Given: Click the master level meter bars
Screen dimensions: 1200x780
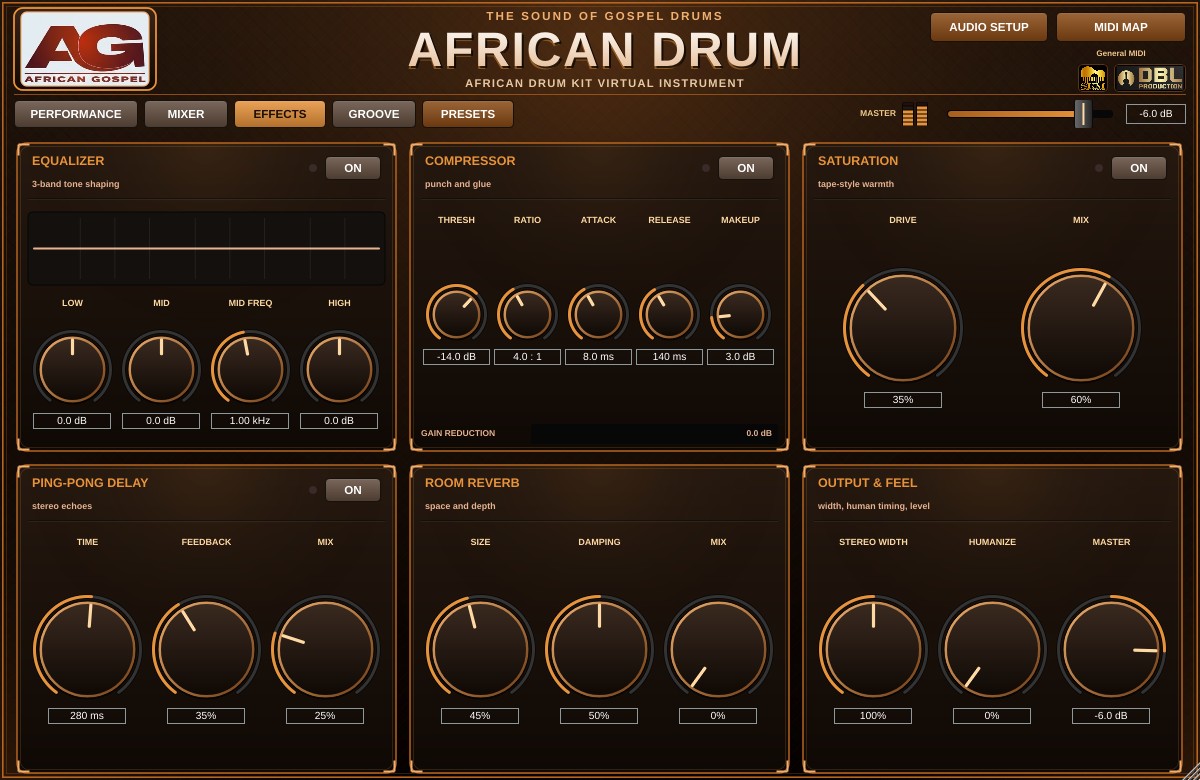Looking at the screenshot, I should (915, 114).
